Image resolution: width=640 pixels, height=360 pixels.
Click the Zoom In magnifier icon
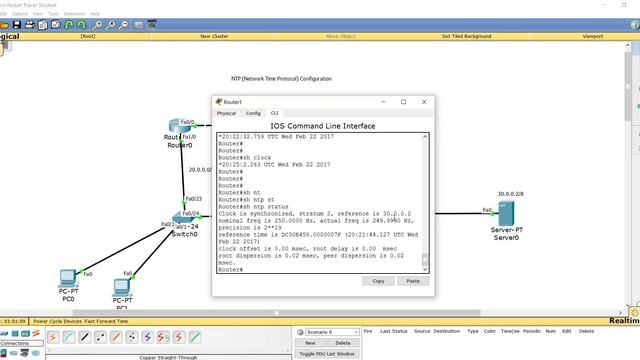tap(97, 25)
